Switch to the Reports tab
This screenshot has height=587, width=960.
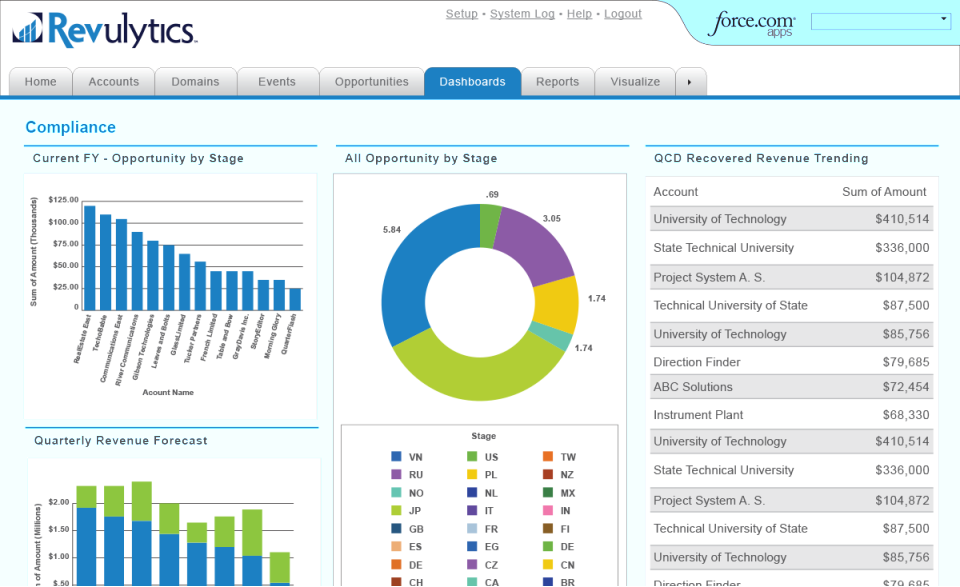(557, 82)
